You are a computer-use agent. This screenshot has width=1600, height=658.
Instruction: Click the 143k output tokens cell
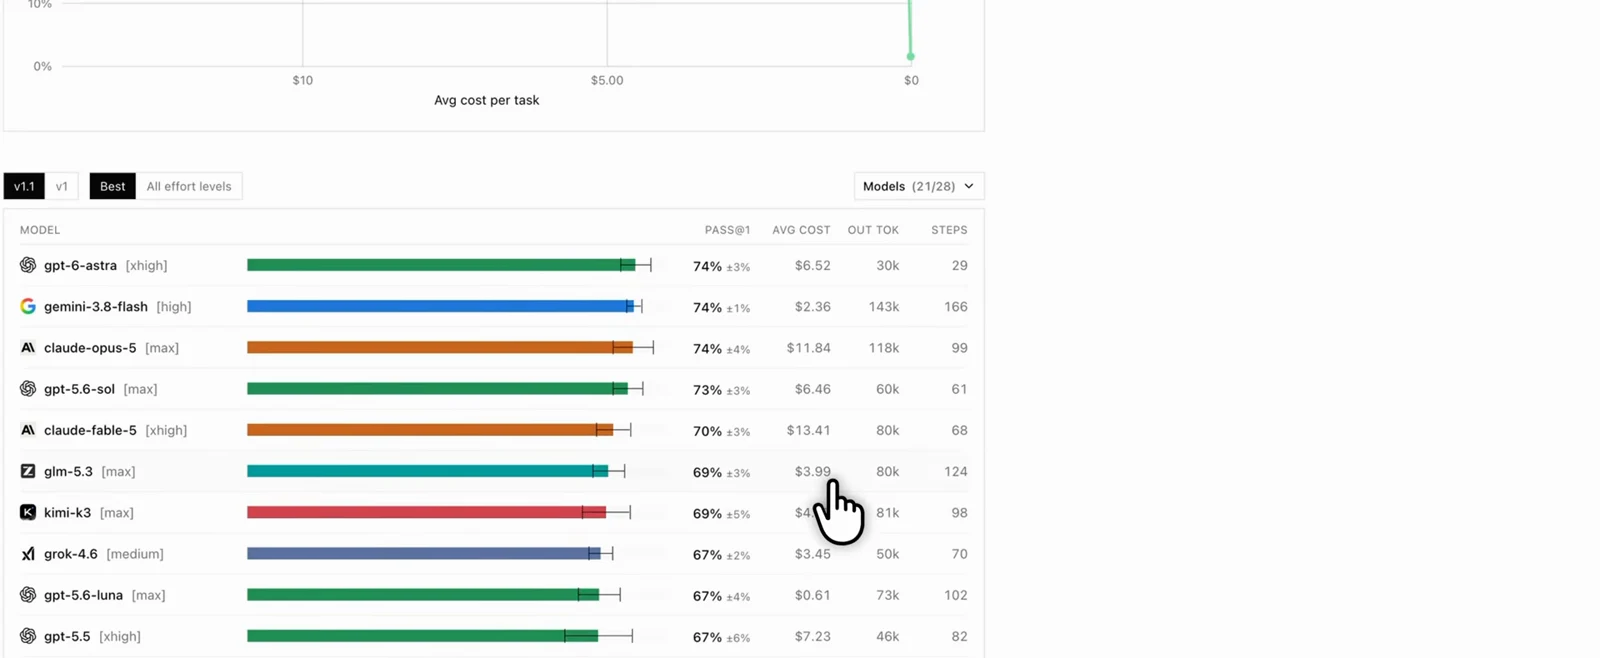[x=883, y=306]
